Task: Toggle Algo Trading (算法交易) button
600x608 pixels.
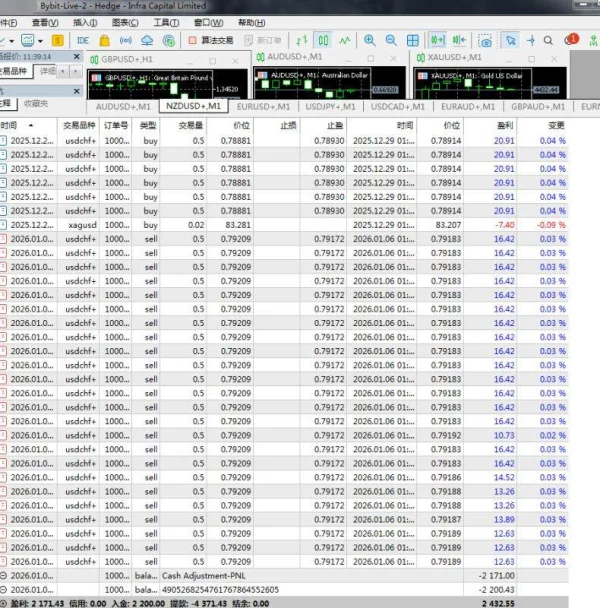Action: click(211, 40)
